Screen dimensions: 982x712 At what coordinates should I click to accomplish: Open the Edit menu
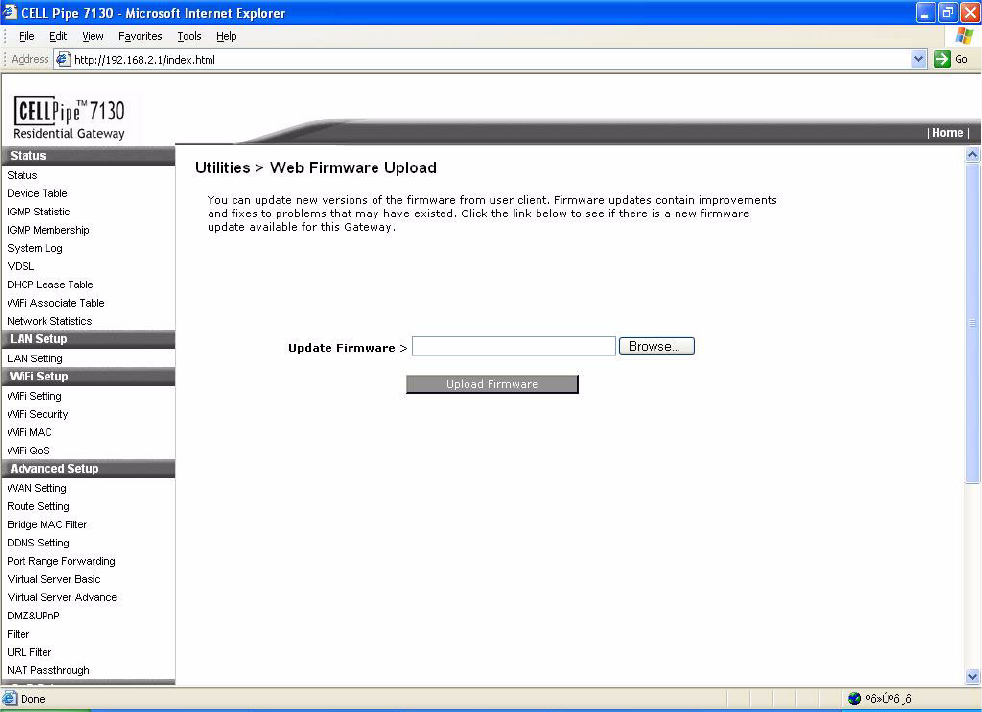(x=58, y=36)
